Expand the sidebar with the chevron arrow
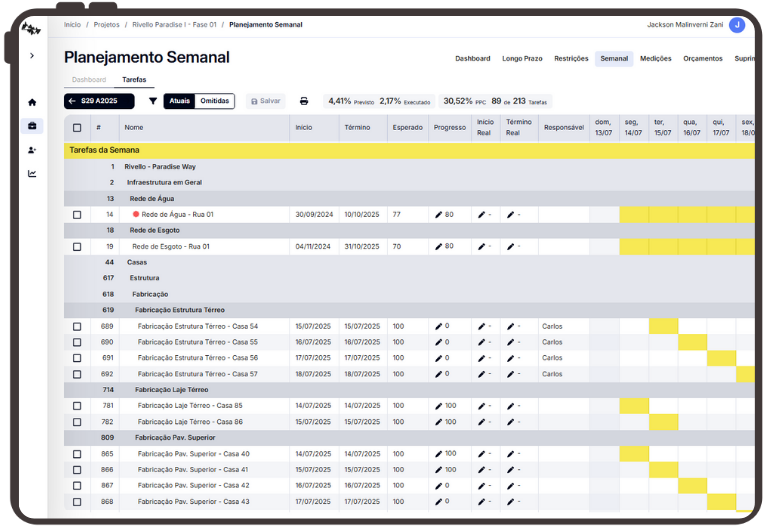This screenshot has height=528, width=769. click(32, 56)
